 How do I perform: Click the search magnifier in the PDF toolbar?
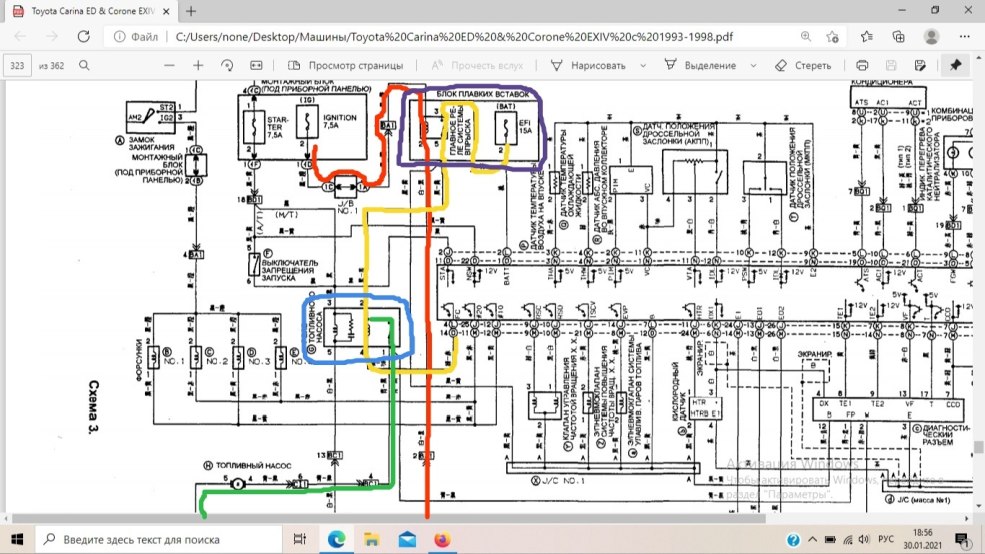tap(84, 65)
